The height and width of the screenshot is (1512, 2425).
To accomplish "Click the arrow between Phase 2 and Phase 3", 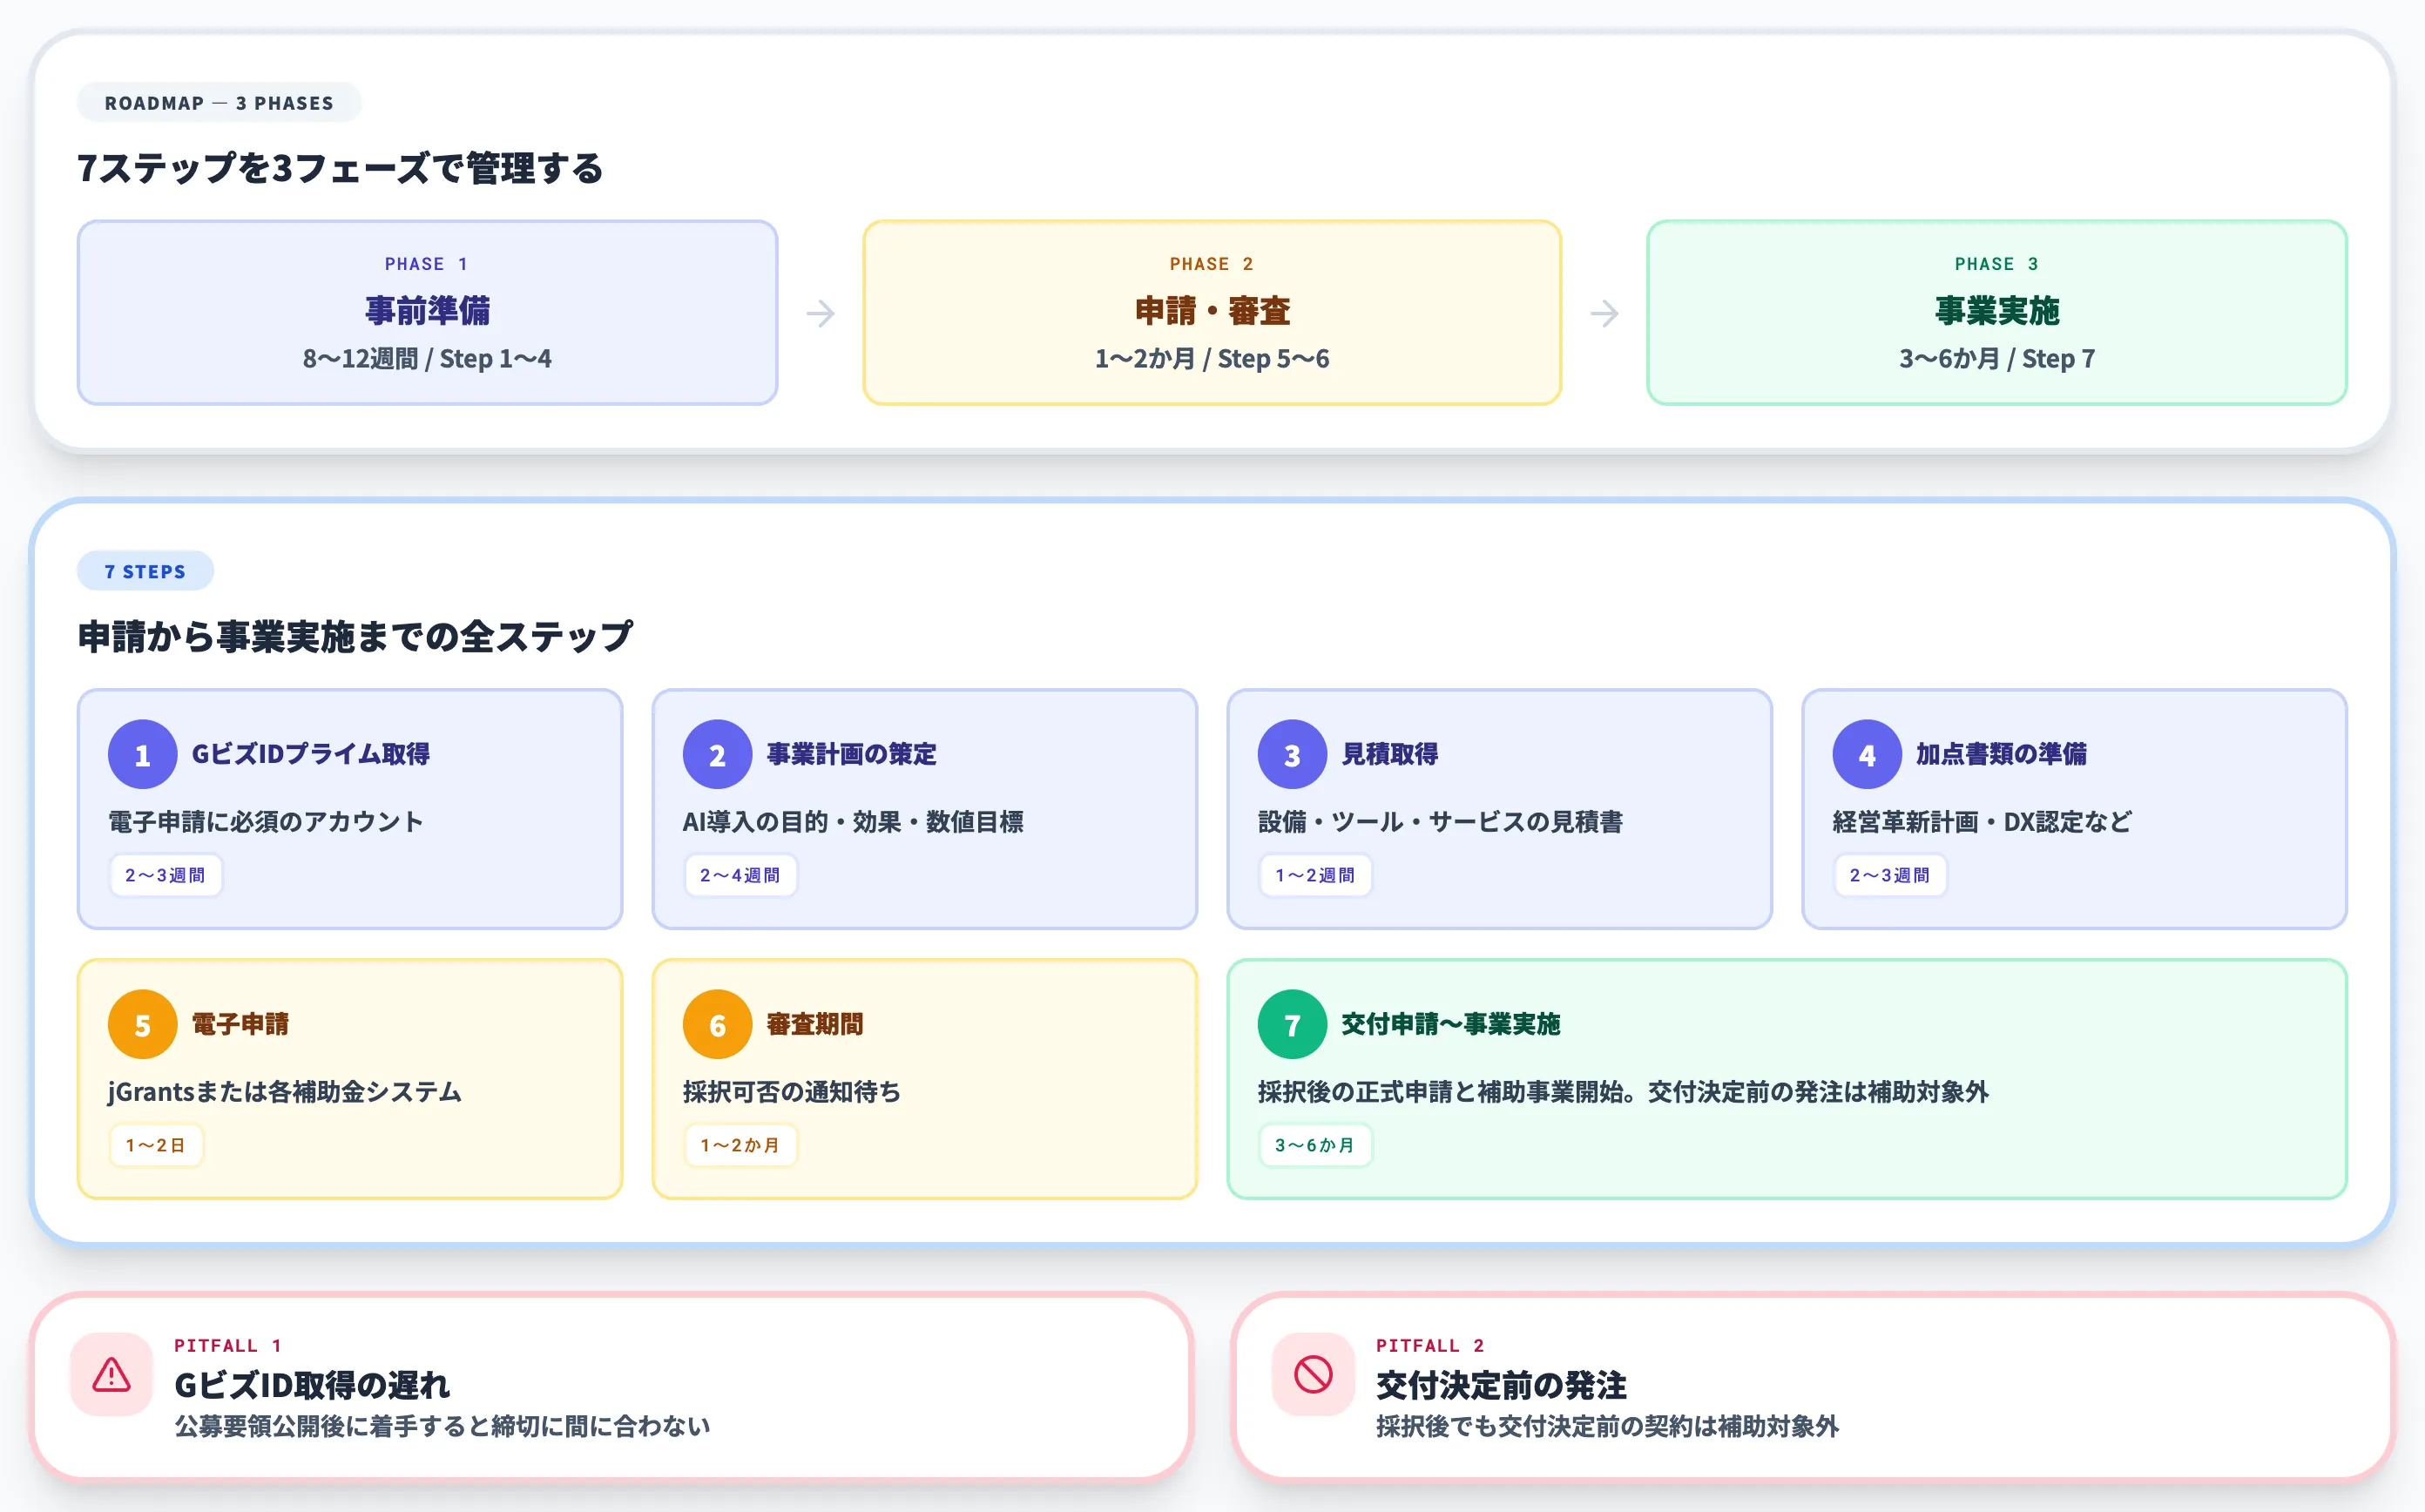I will [x=1604, y=313].
